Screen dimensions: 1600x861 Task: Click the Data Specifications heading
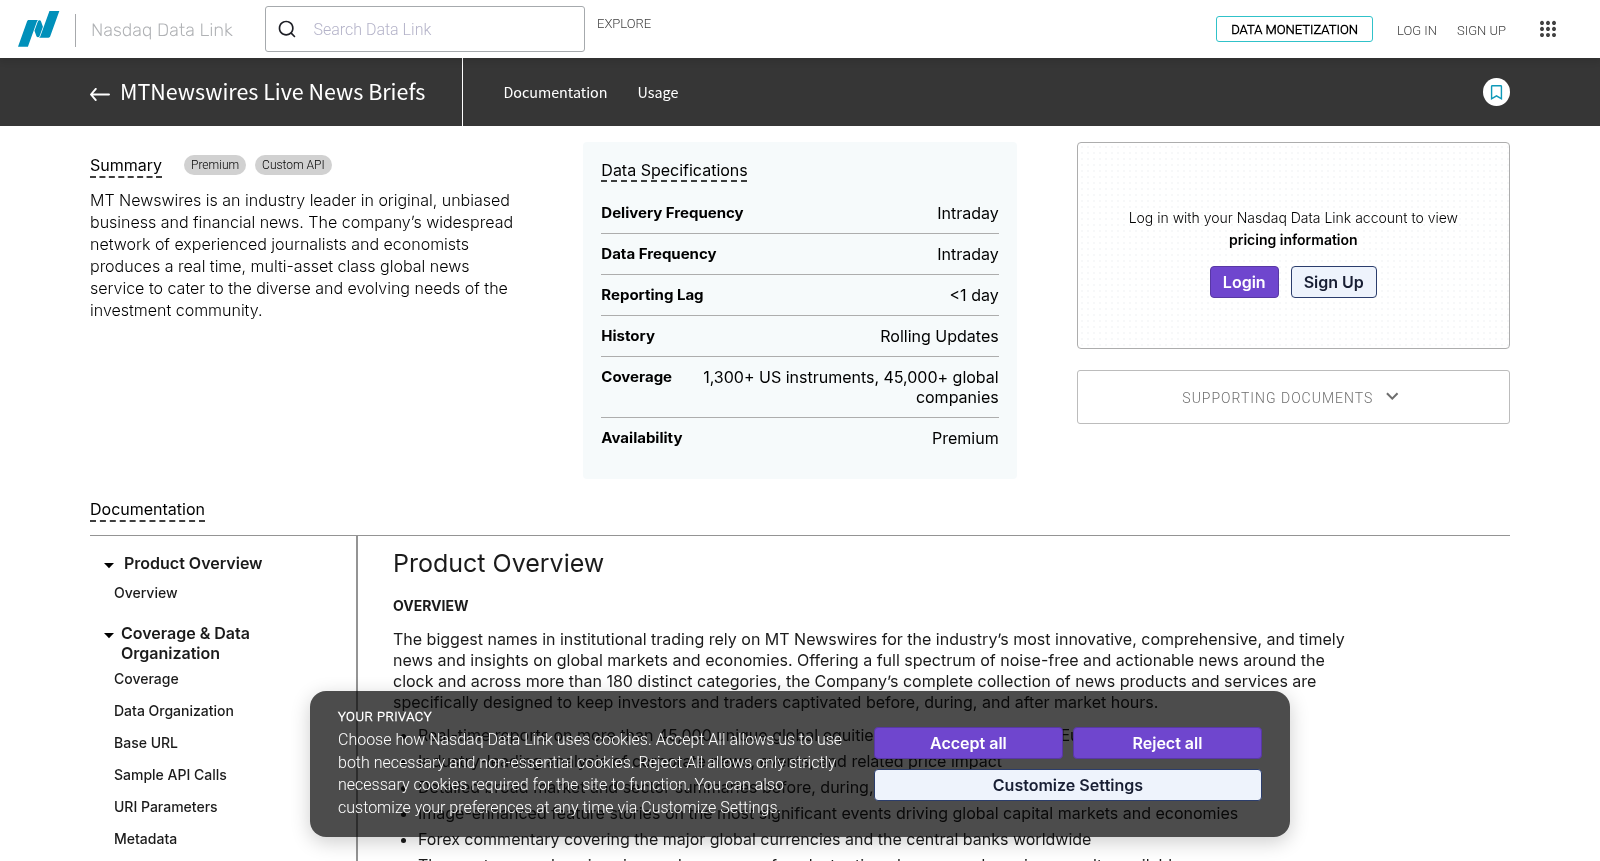click(x=674, y=171)
